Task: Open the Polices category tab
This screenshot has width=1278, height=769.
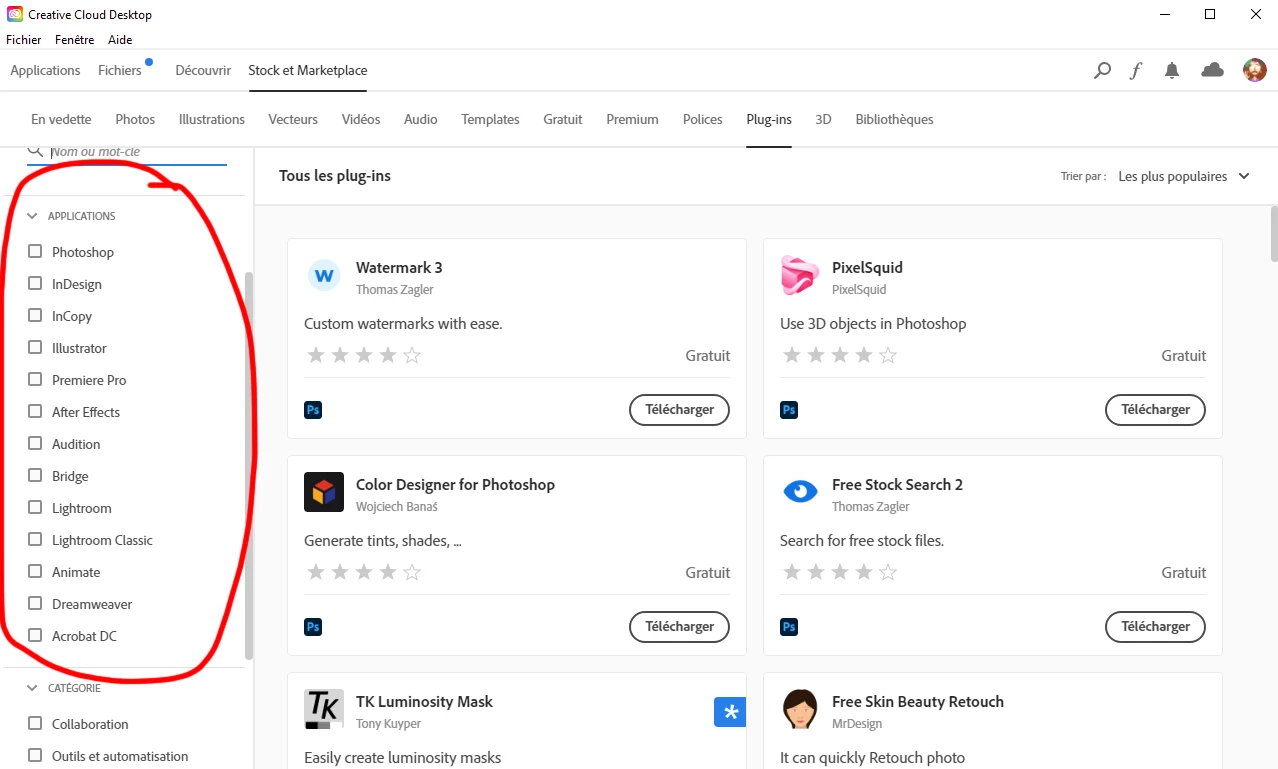Action: [x=703, y=119]
